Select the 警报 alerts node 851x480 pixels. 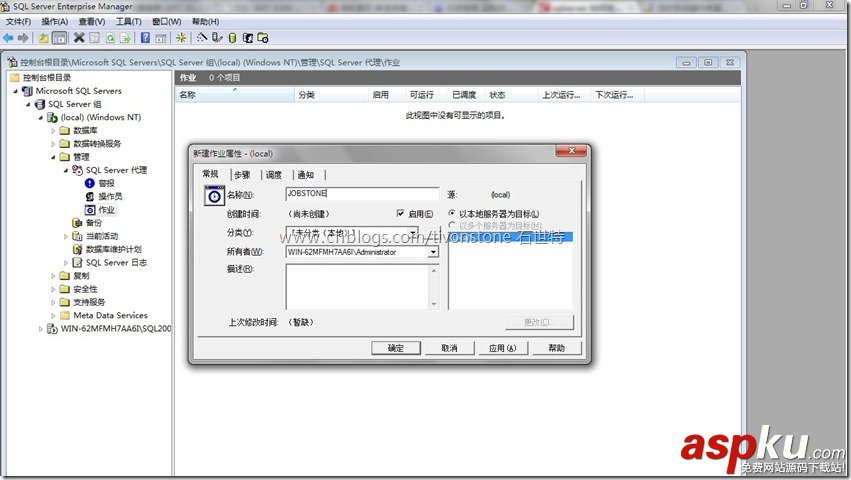click(x=106, y=183)
